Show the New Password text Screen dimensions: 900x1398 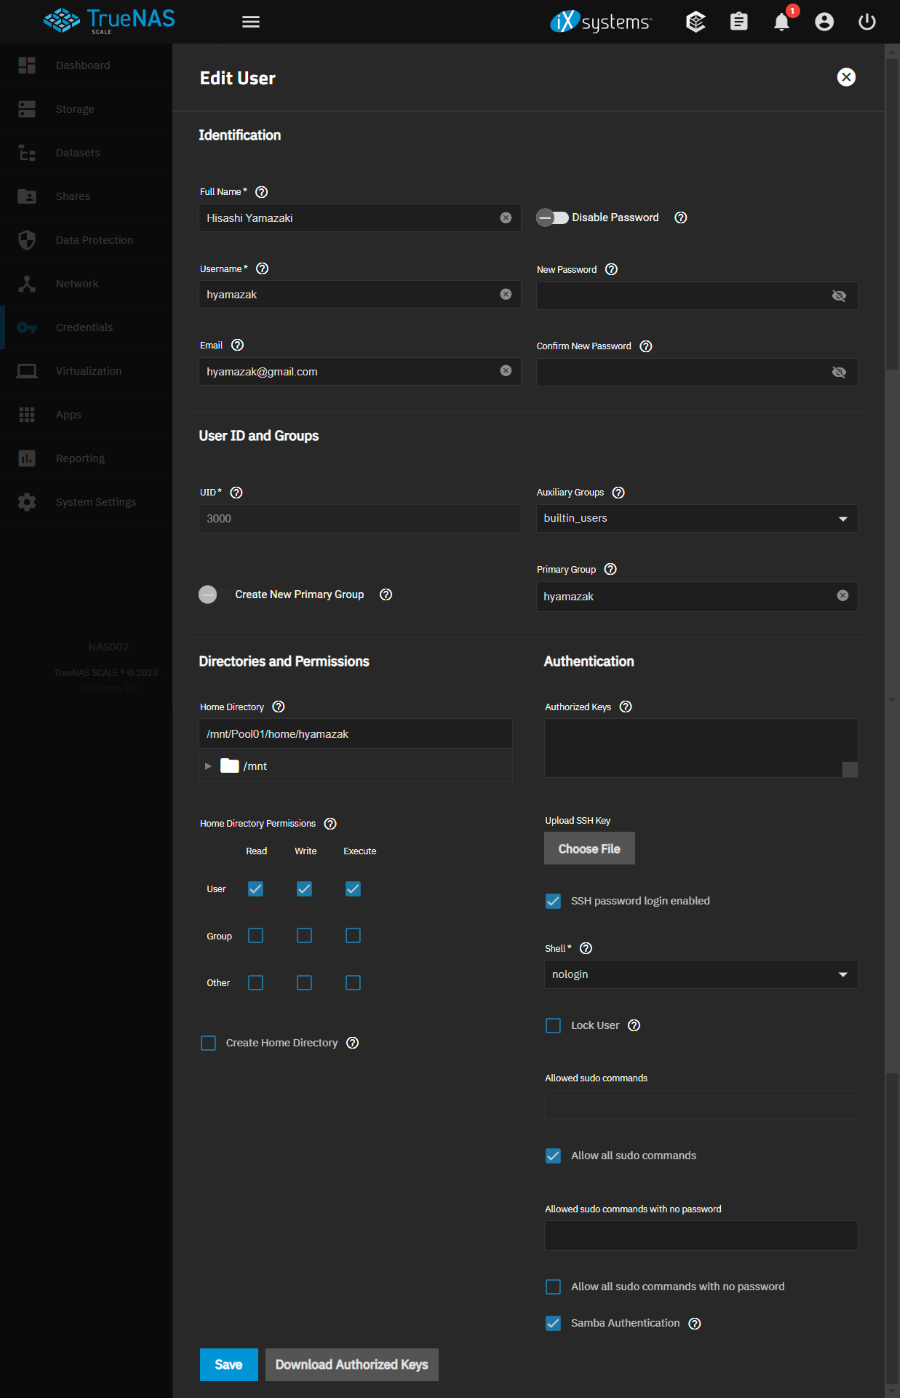coord(839,296)
